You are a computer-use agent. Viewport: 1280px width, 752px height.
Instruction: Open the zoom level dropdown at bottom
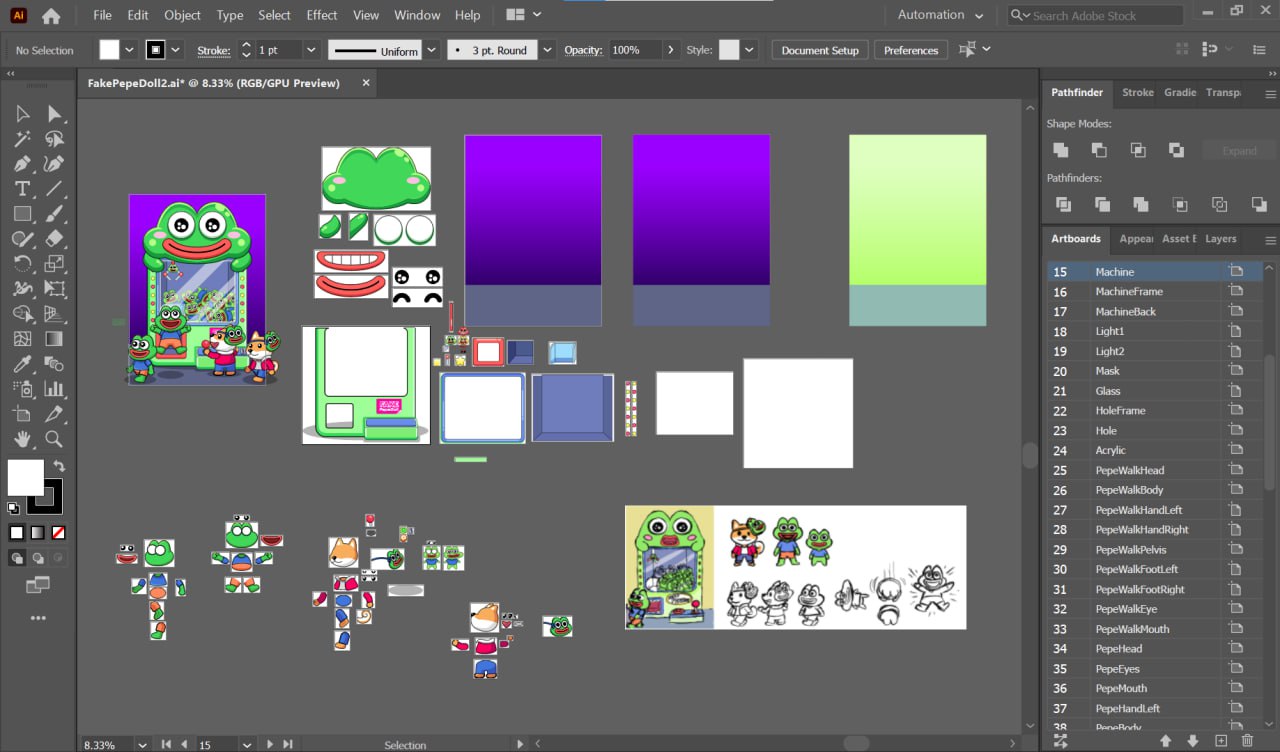pos(142,744)
